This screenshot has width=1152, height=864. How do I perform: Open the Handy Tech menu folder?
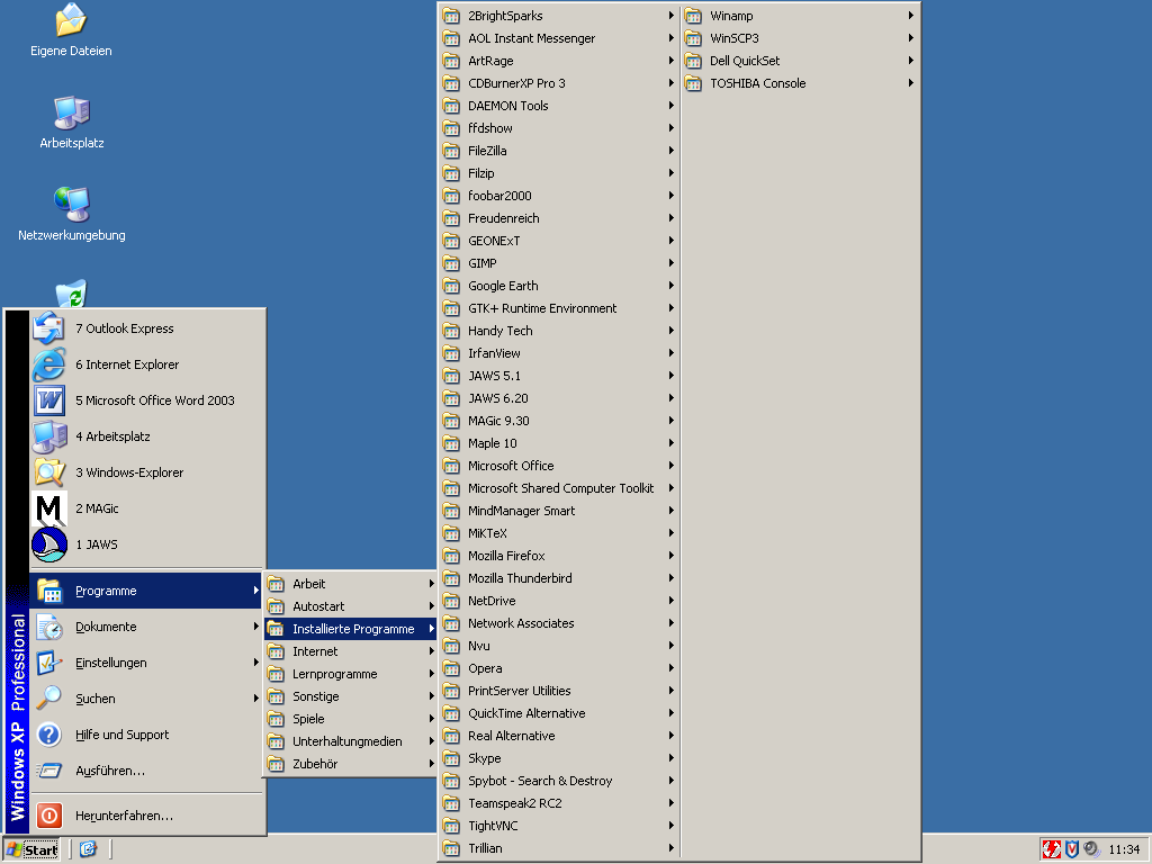pos(559,331)
